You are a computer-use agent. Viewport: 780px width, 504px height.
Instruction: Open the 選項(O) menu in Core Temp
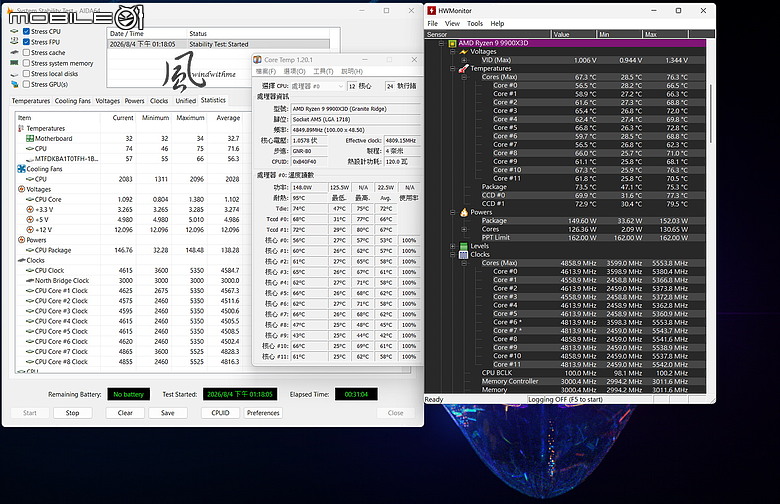294,72
